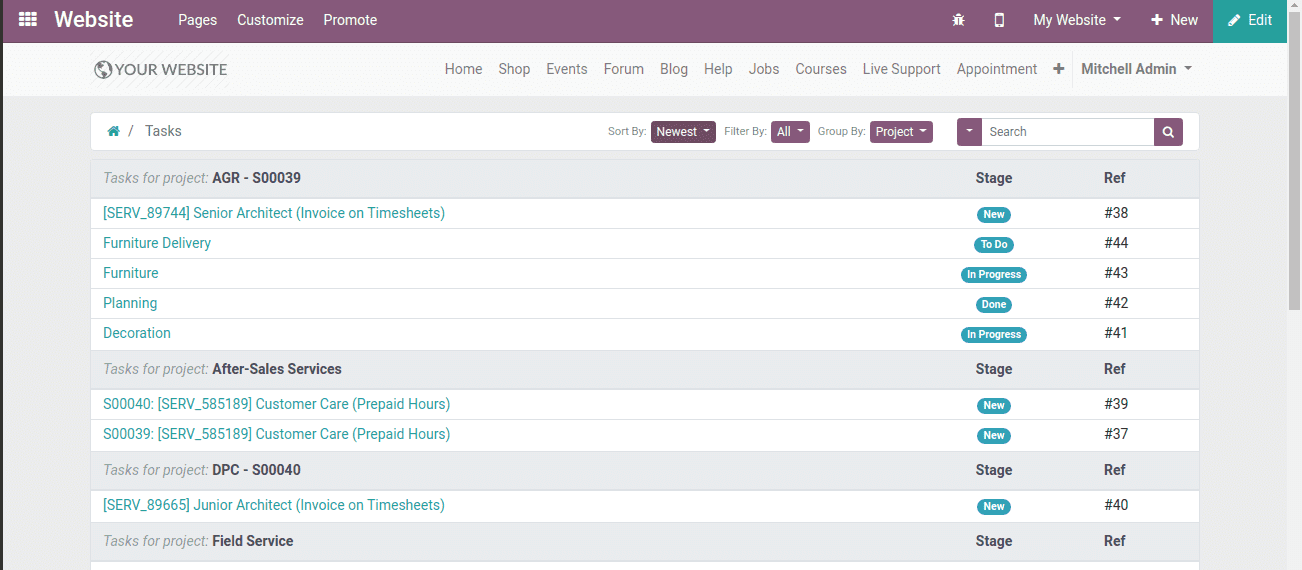1302x570 pixels.
Task: Open the Decoration task link
Action: pyautogui.click(x=137, y=333)
